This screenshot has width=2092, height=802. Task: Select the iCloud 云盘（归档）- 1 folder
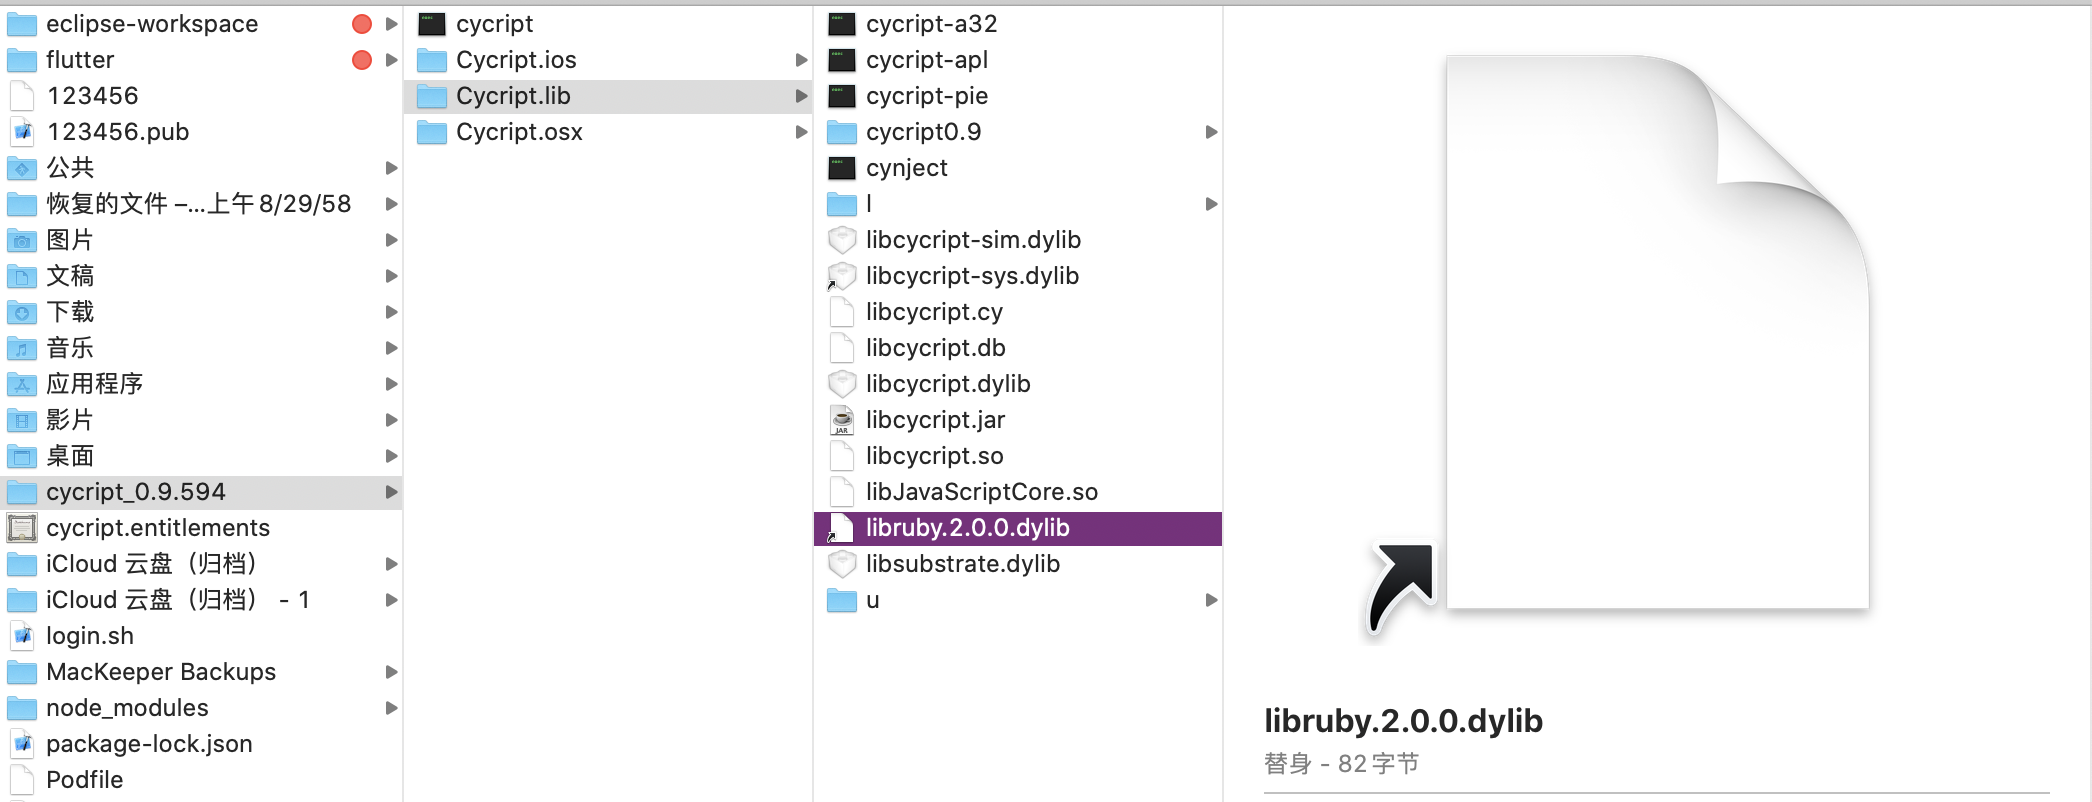tap(201, 600)
